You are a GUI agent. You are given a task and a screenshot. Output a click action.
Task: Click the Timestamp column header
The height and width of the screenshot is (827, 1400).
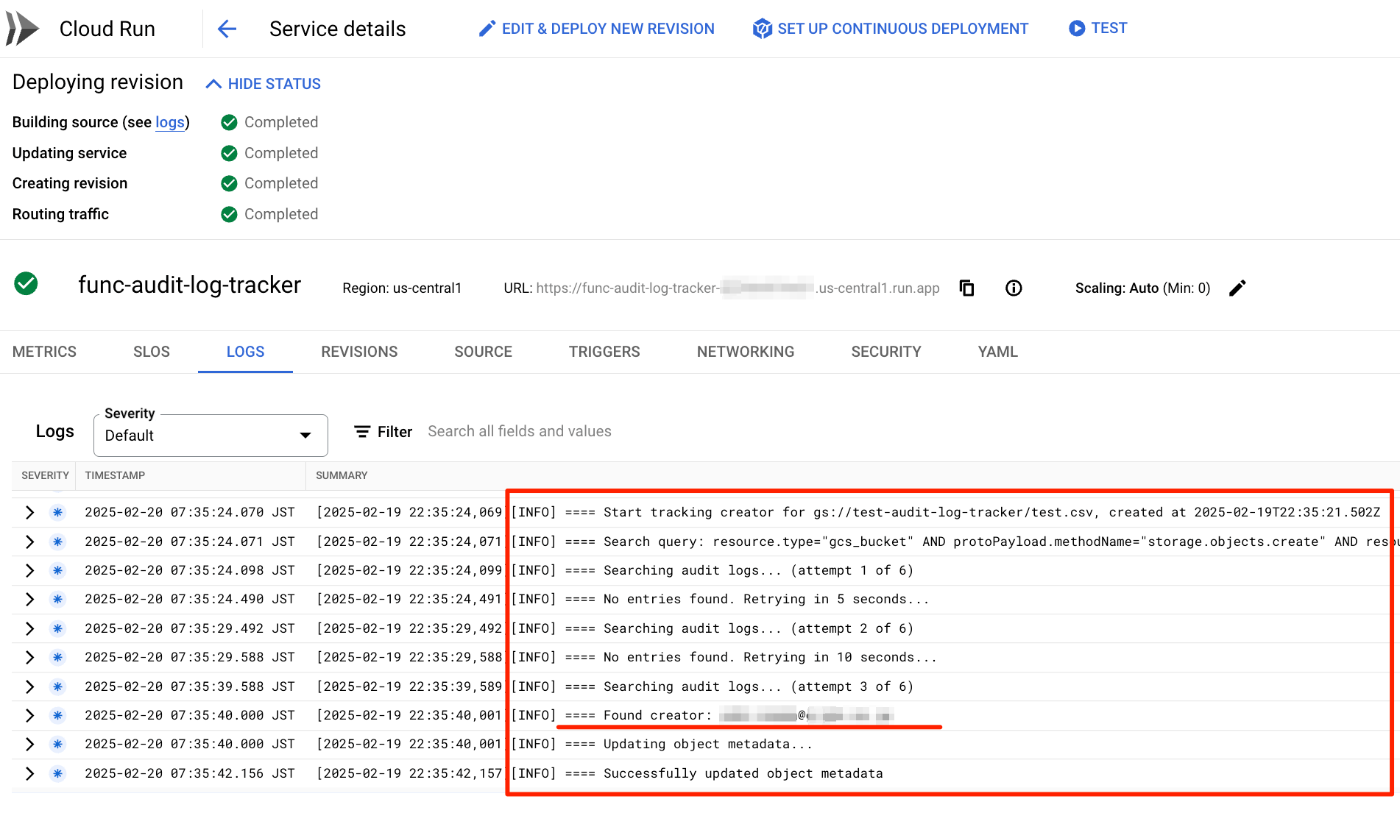tap(116, 475)
